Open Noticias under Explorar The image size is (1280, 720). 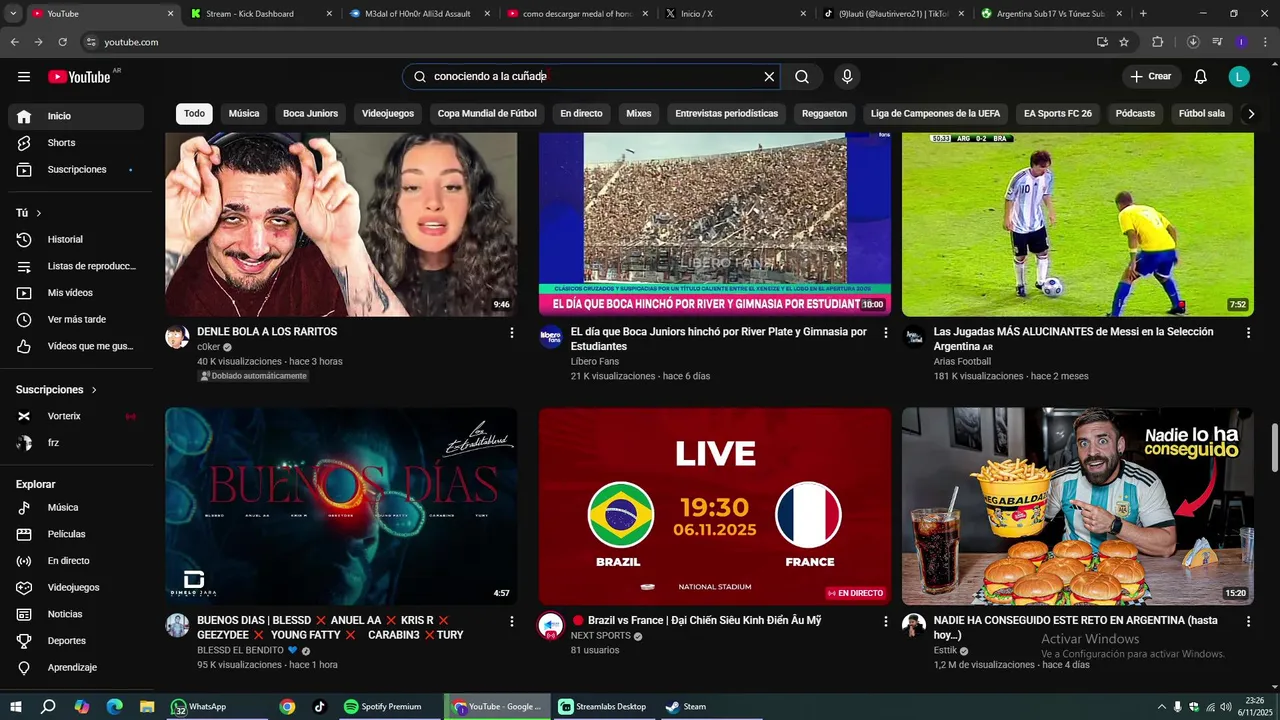[x=76, y=614]
